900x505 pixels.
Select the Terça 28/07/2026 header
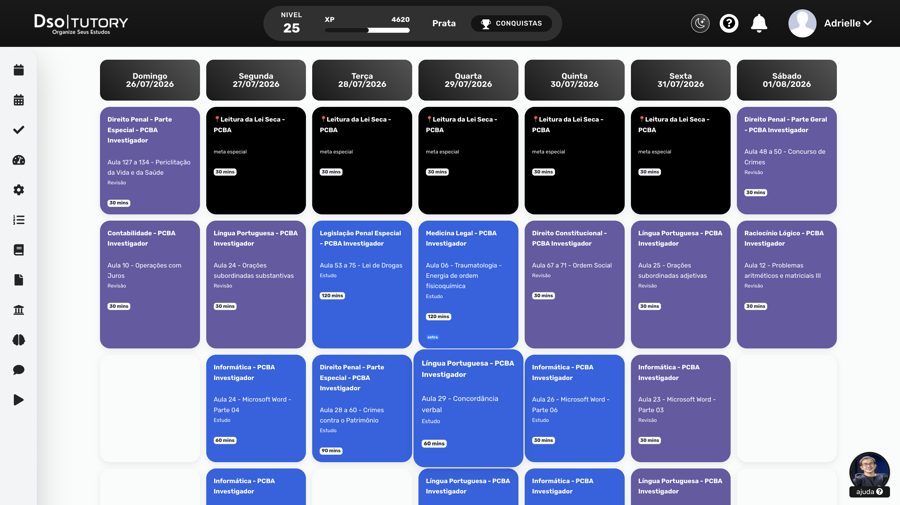click(x=362, y=80)
